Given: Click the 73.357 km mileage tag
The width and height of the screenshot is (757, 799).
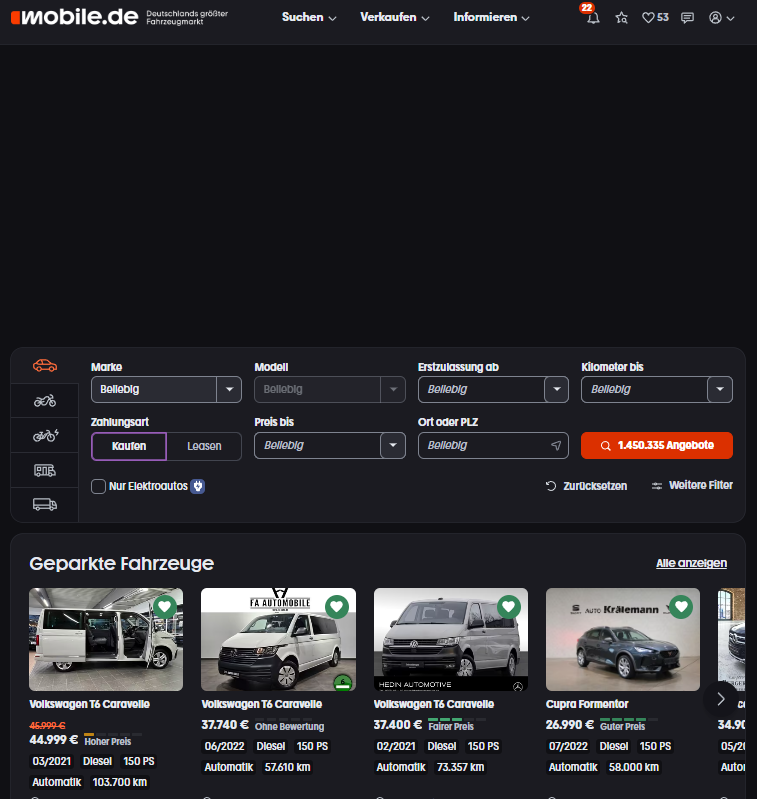Looking at the screenshot, I should tap(461, 767).
